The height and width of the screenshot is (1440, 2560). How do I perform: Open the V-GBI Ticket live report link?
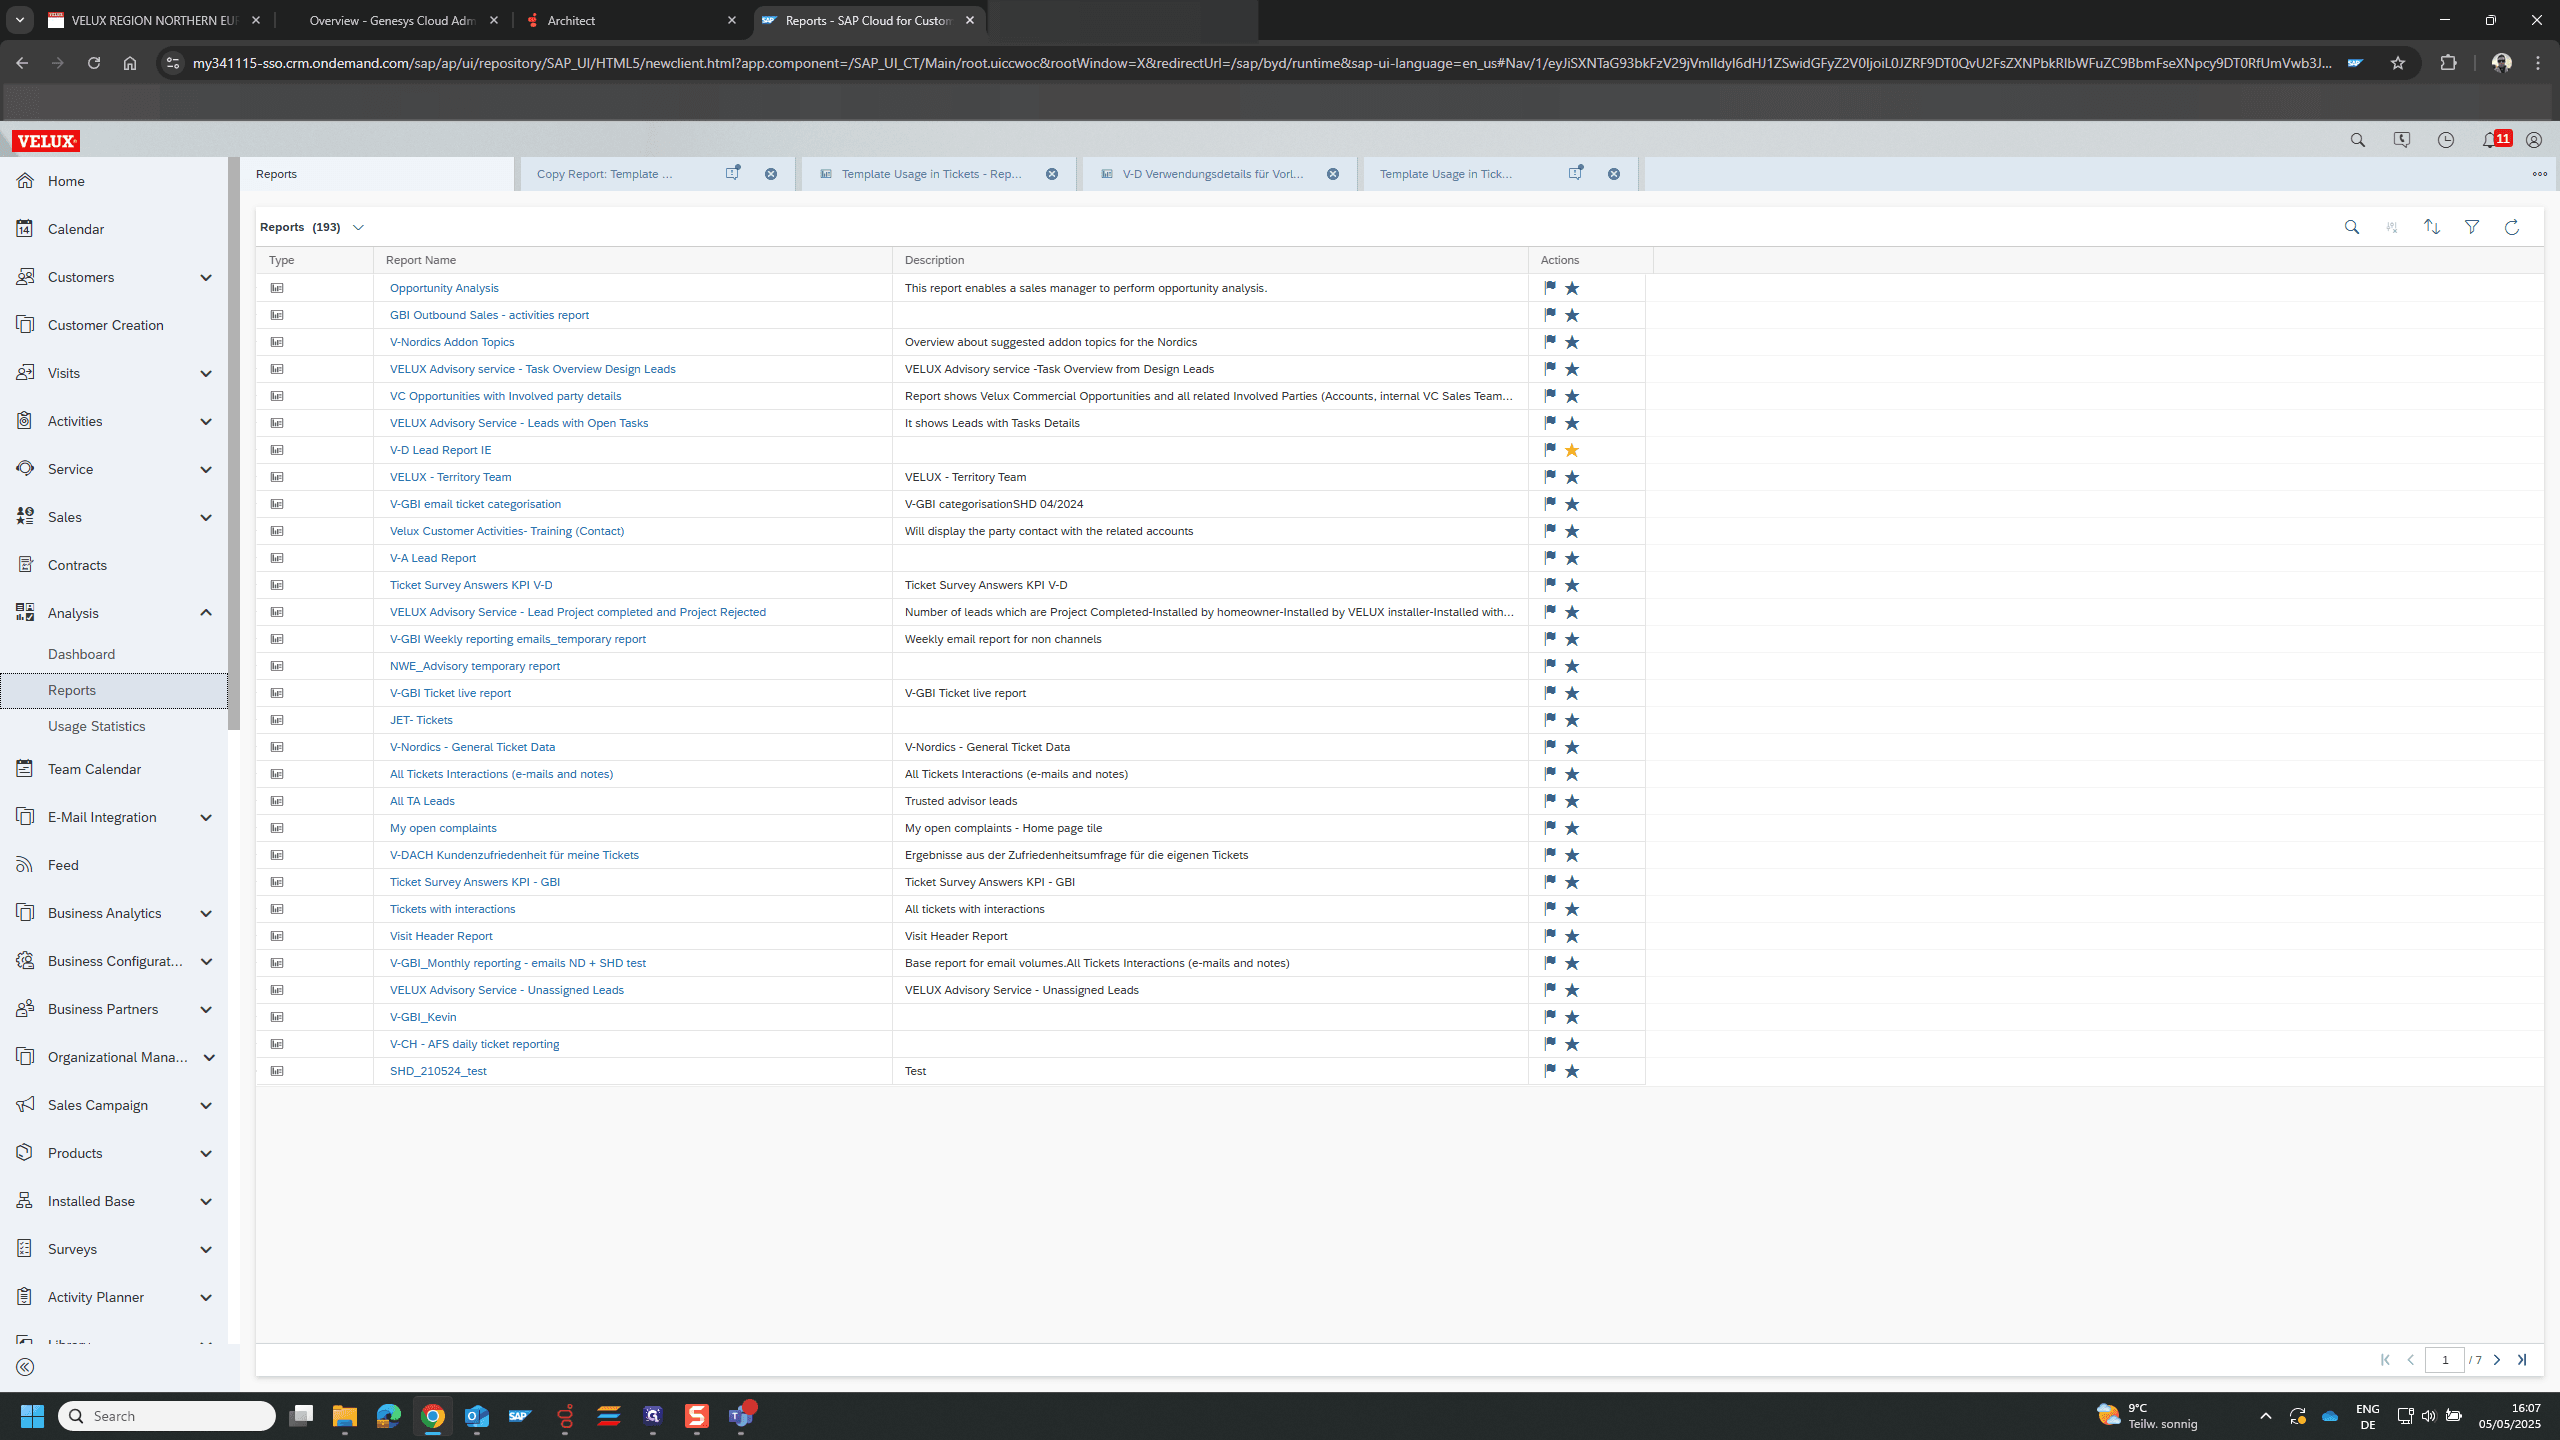[450, 693]
